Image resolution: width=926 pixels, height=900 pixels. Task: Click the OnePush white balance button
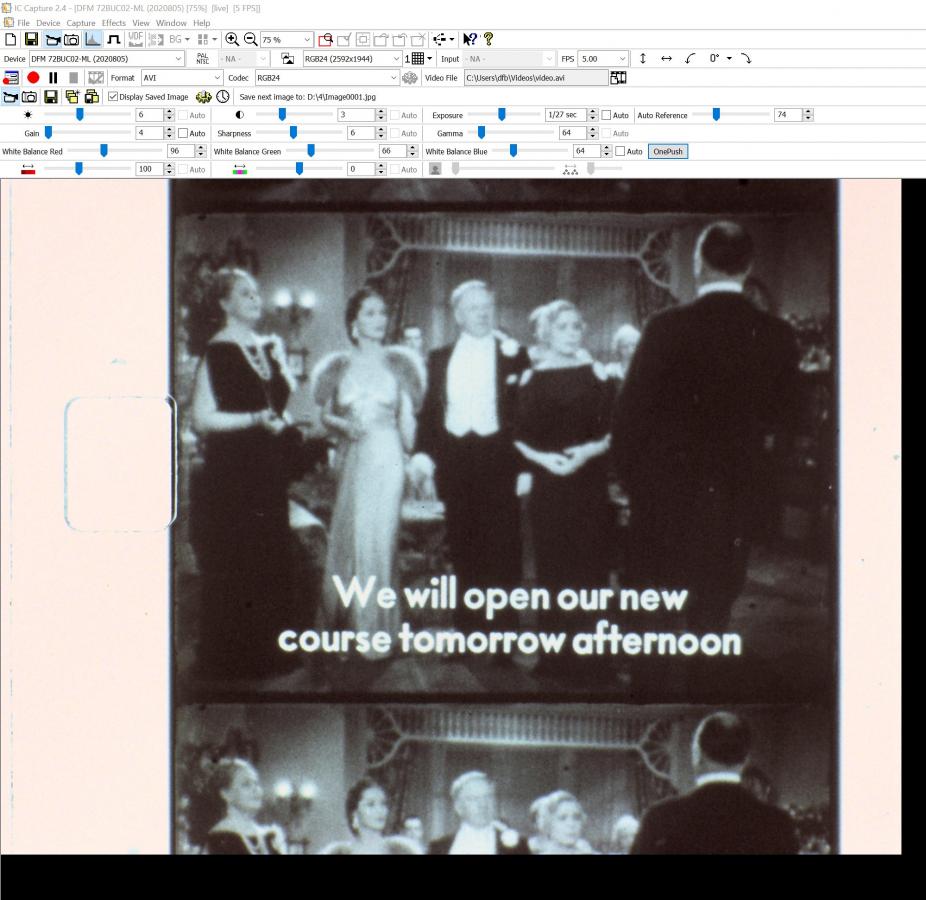[x=668, y=151]
